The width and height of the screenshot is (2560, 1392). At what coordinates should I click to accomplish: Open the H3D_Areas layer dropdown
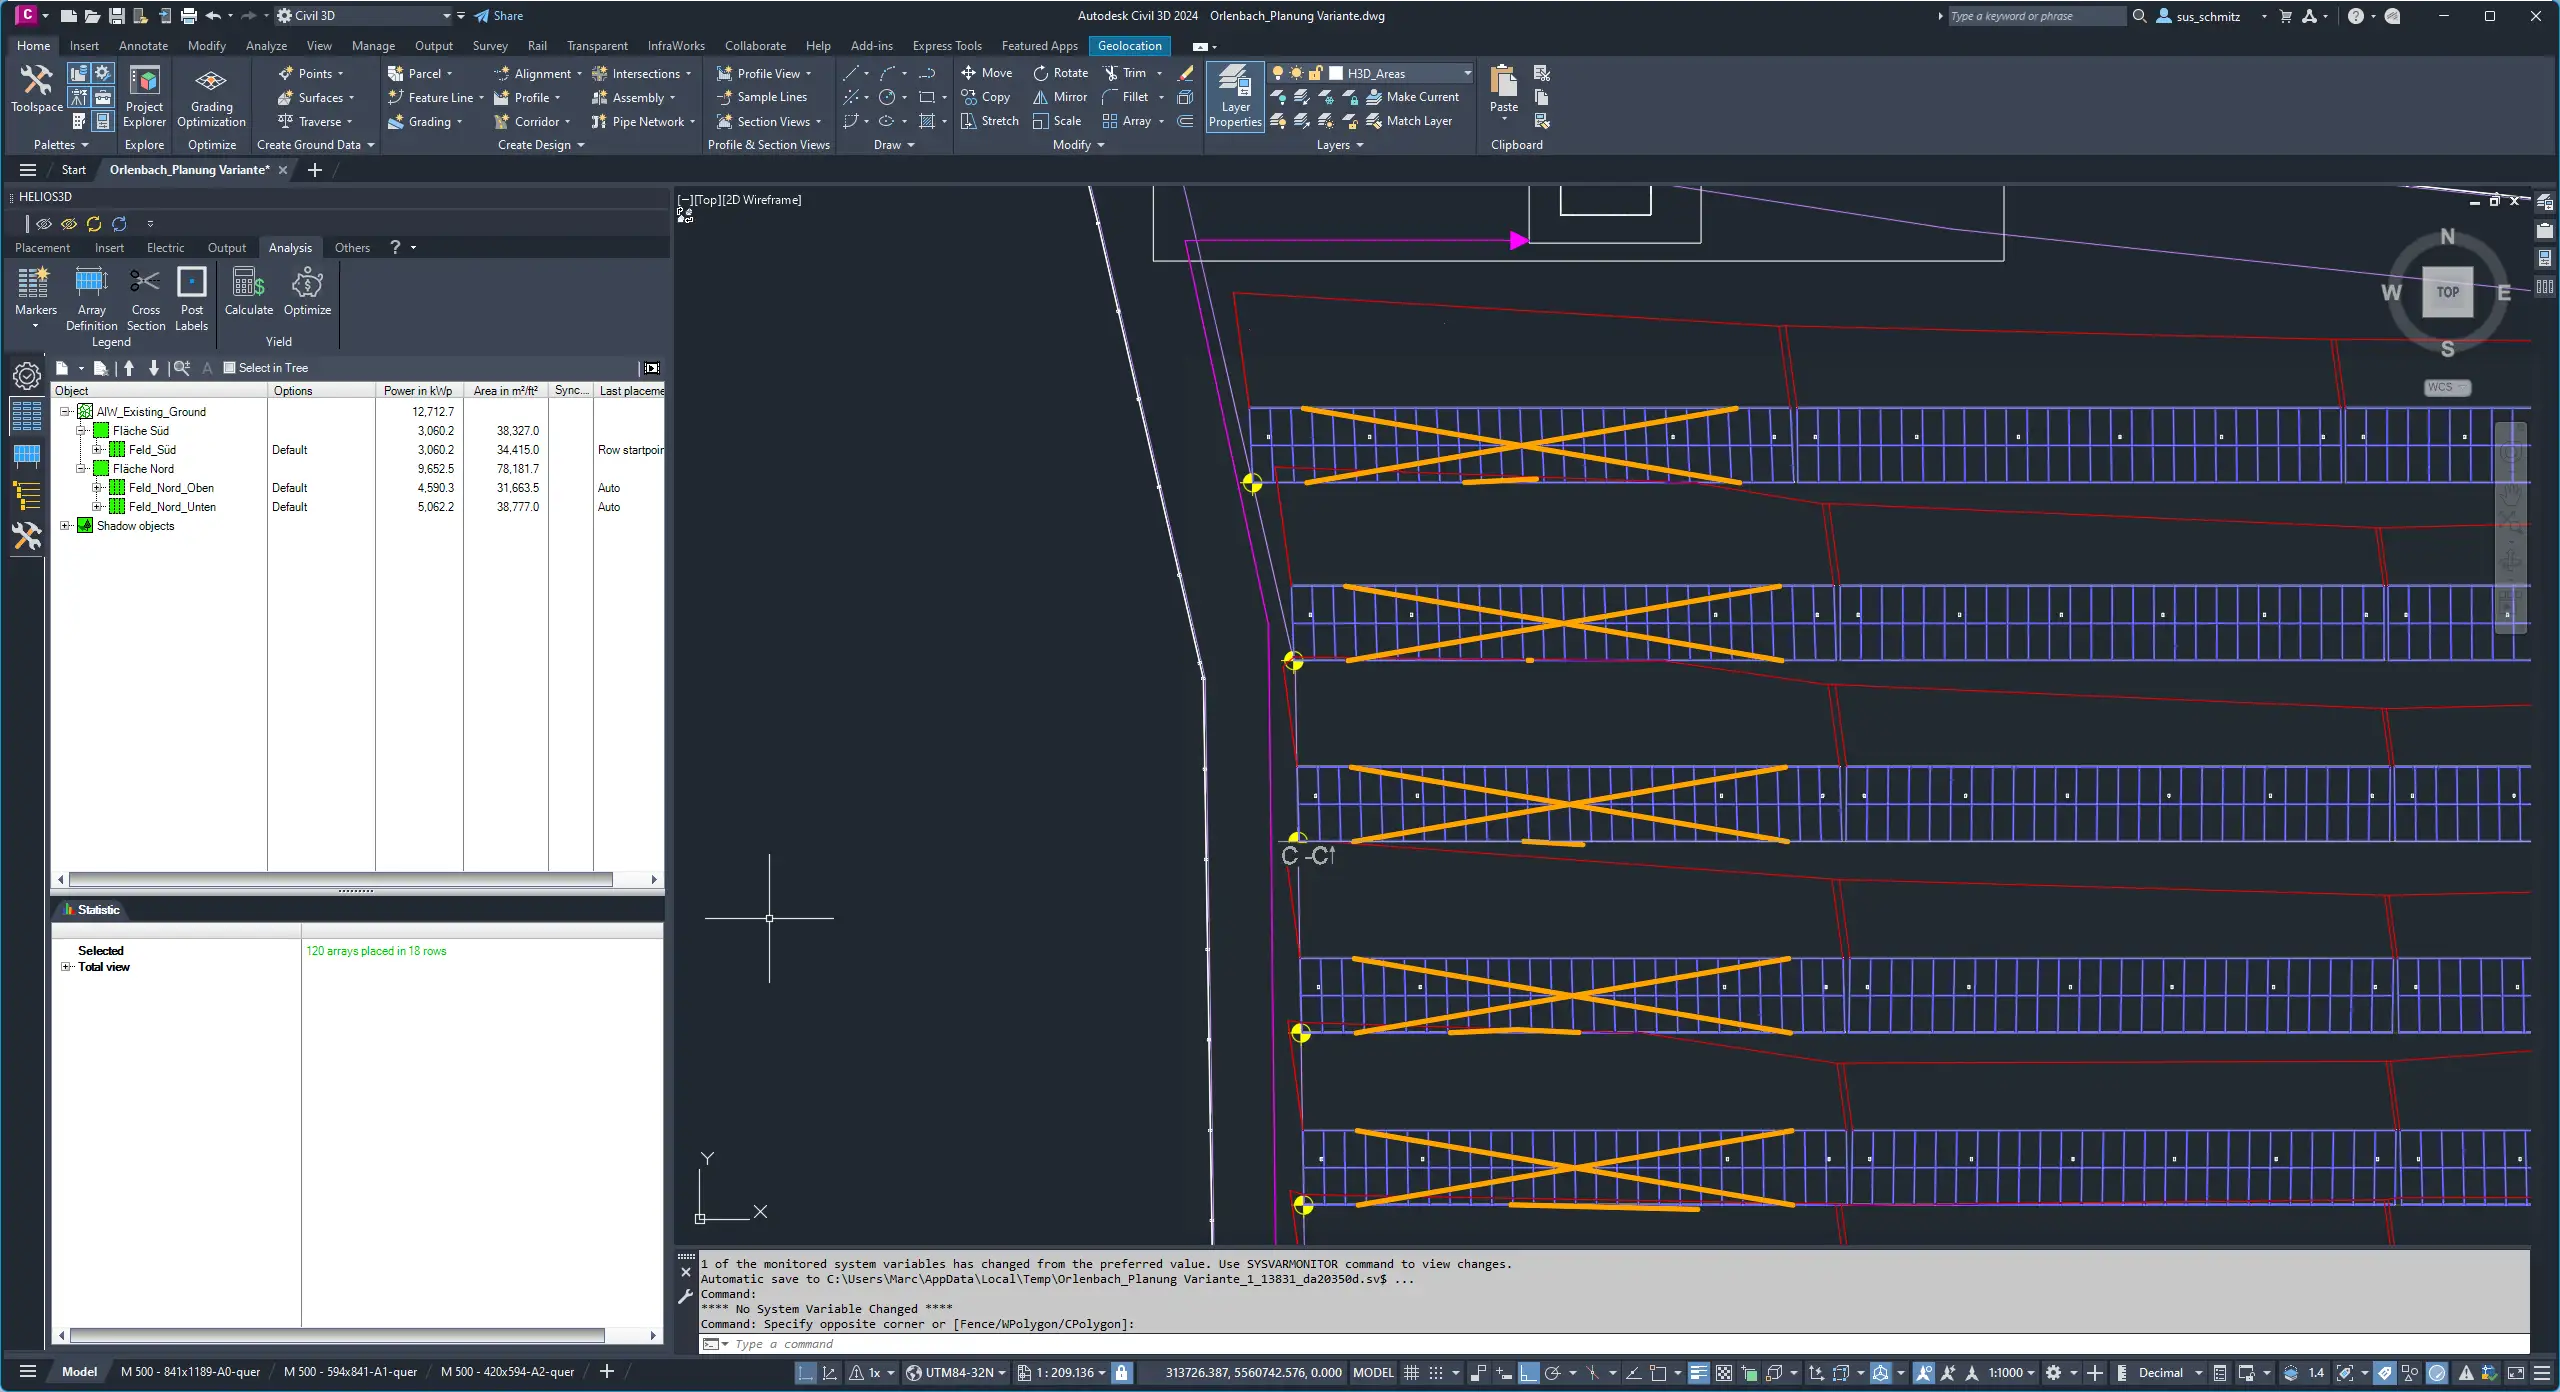point(1467,73)
